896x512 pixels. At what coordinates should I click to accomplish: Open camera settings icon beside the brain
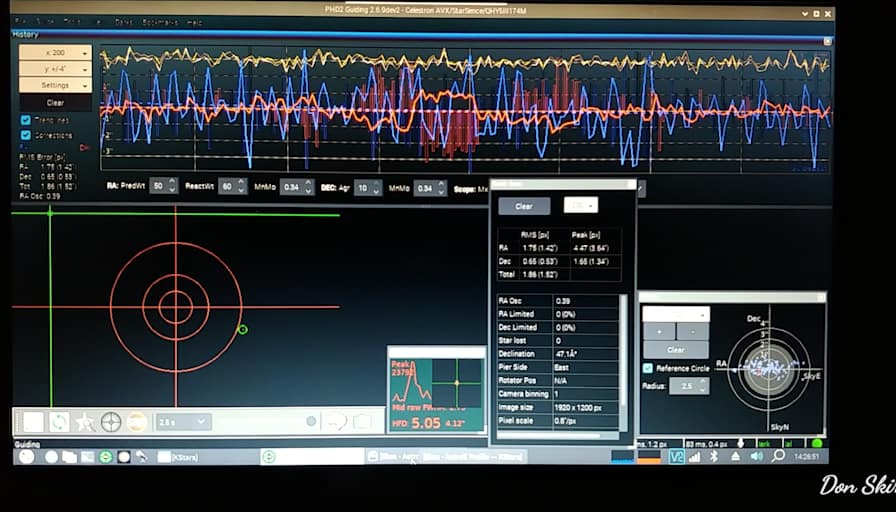pos(362,422)
